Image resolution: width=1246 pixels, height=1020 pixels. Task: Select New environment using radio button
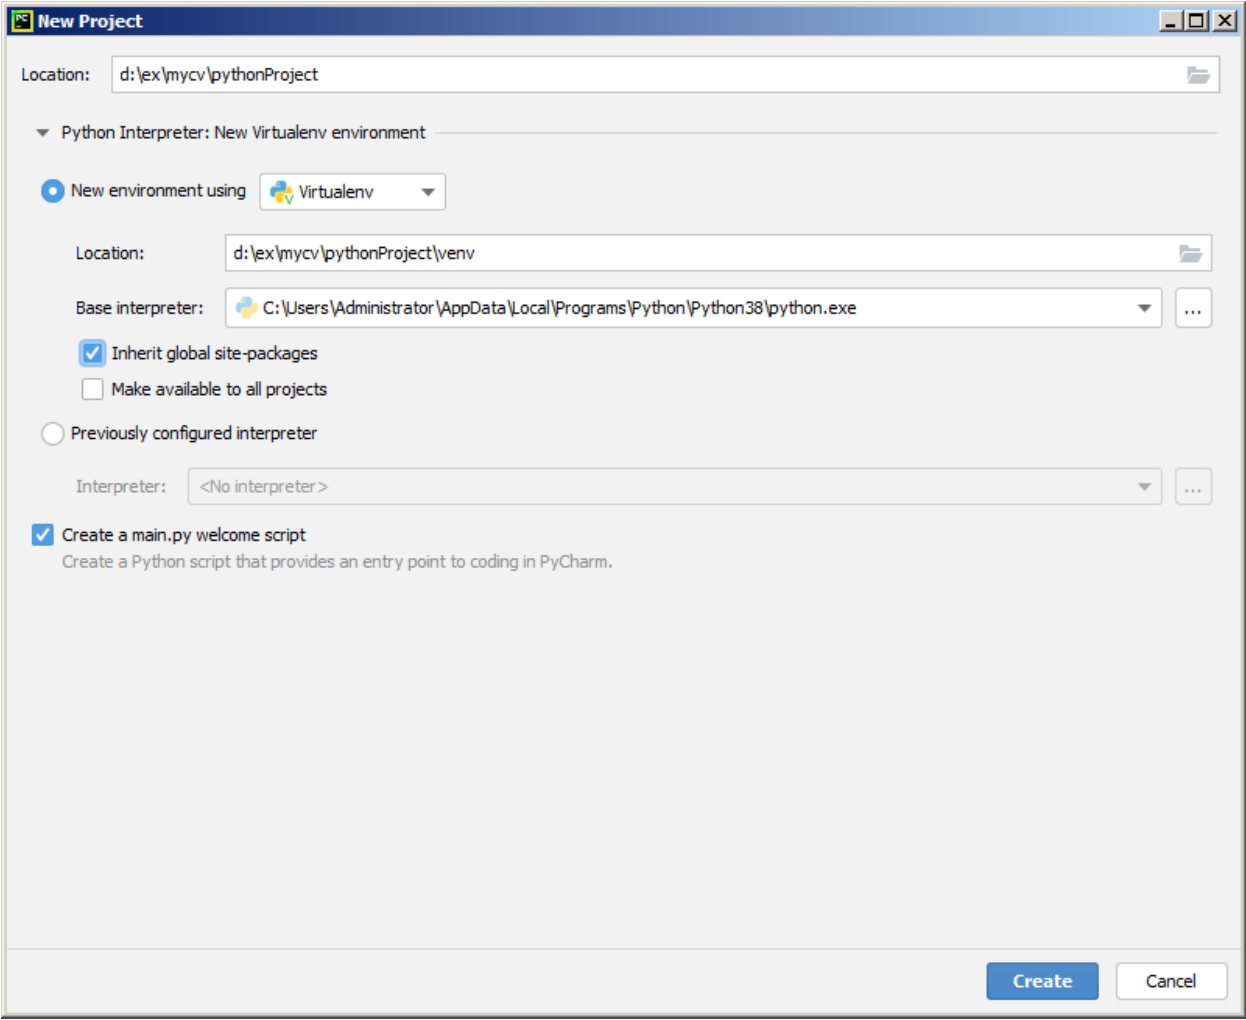click(x=53, y=191)
